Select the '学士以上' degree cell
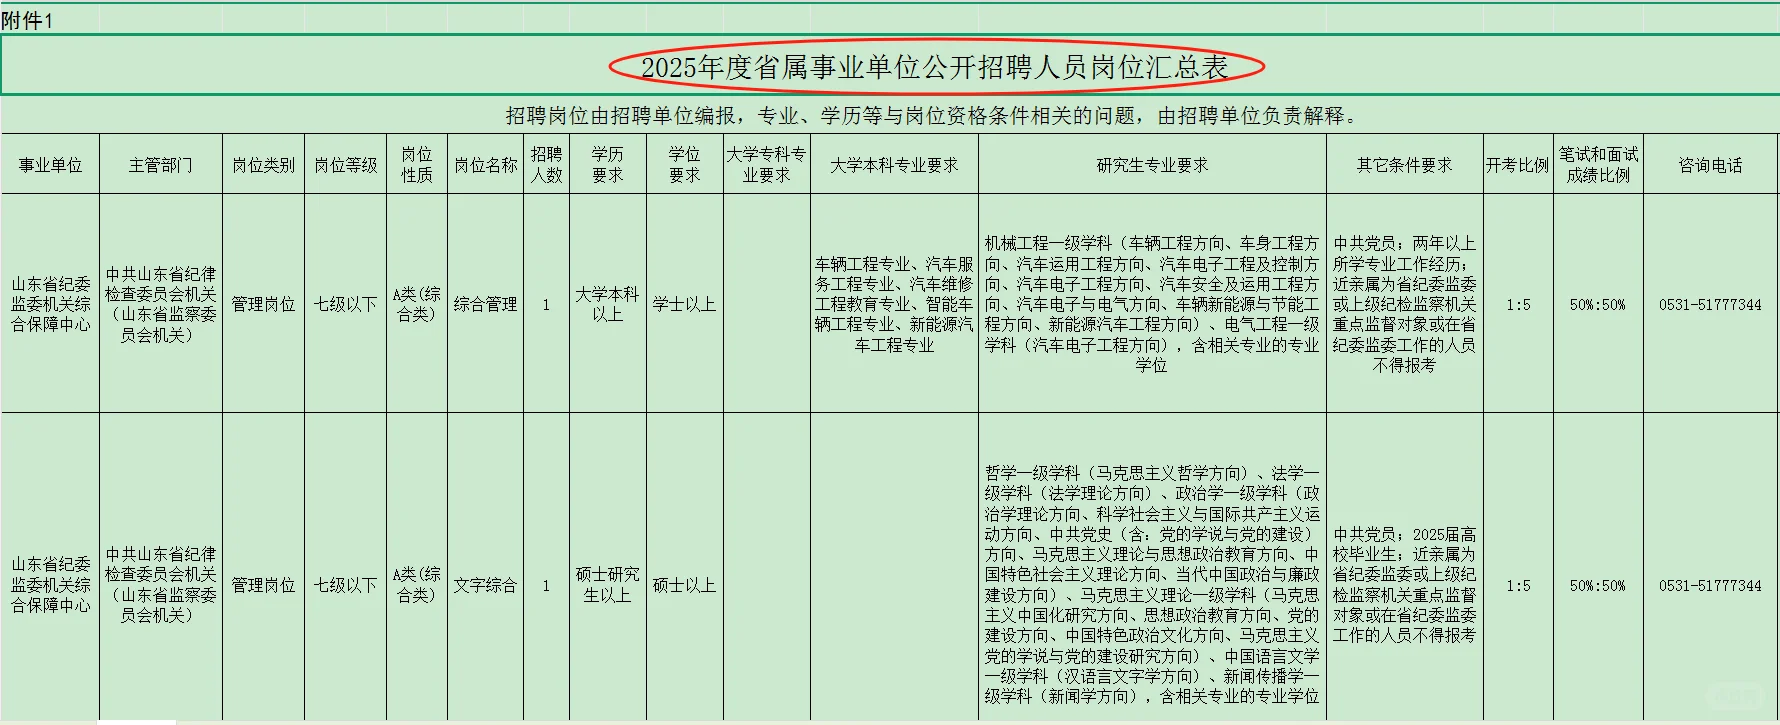Viewport: 1780px width, 725px height. pyautogui.click(x=684, y=304)
